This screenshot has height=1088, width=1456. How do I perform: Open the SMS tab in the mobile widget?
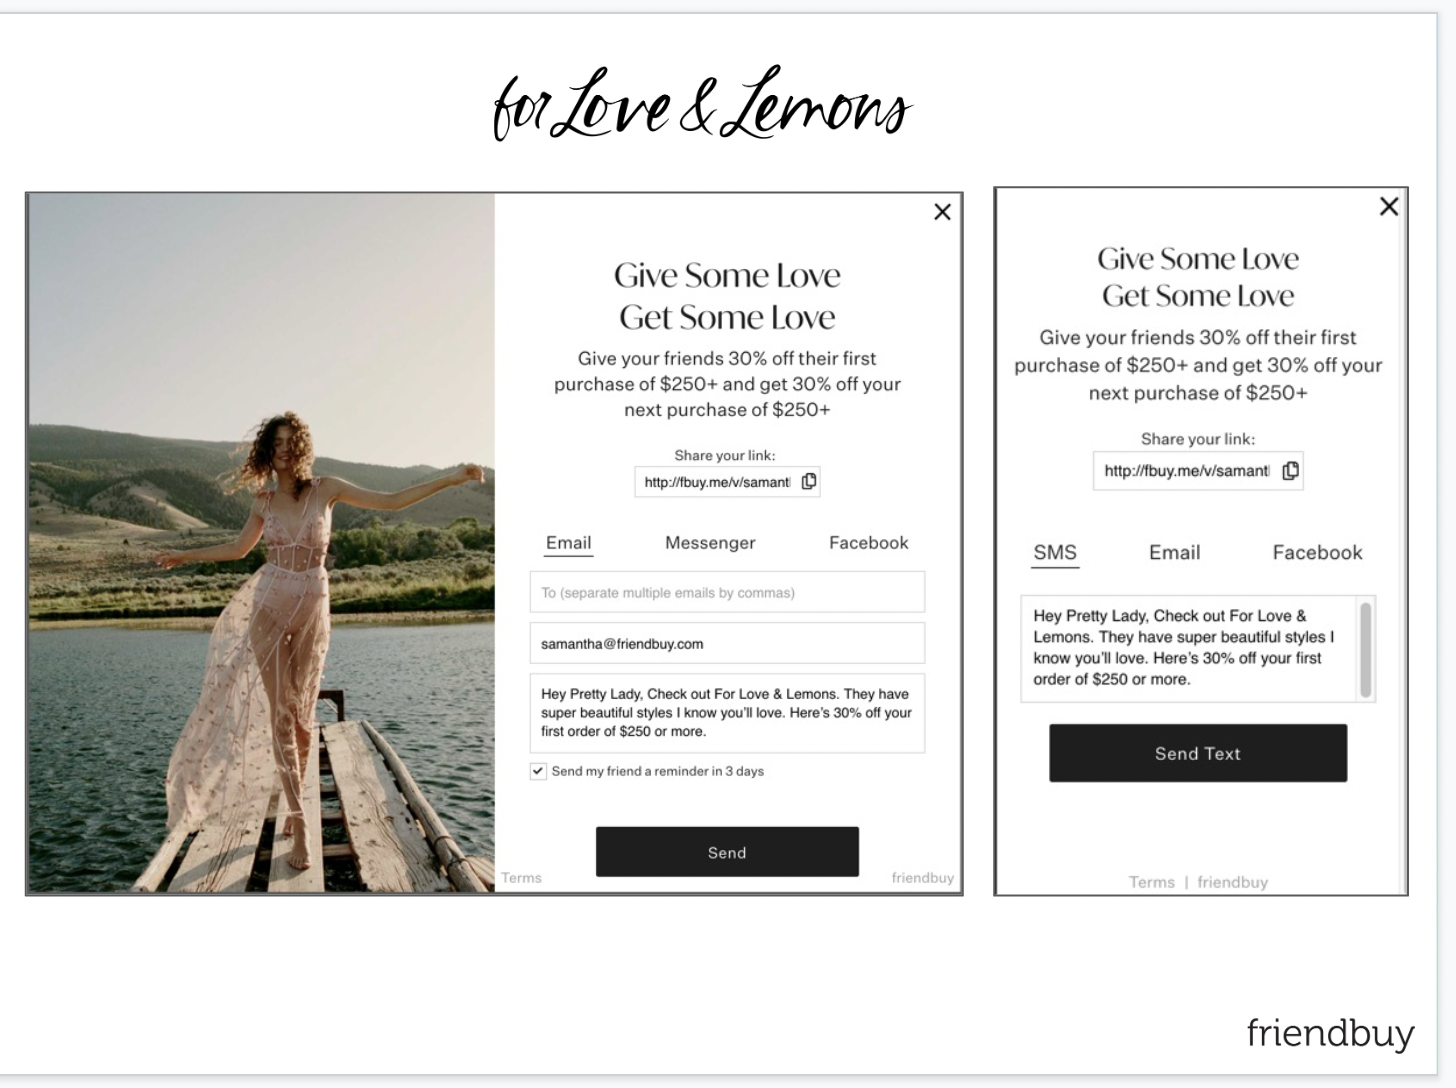[x=1055, y=553]
